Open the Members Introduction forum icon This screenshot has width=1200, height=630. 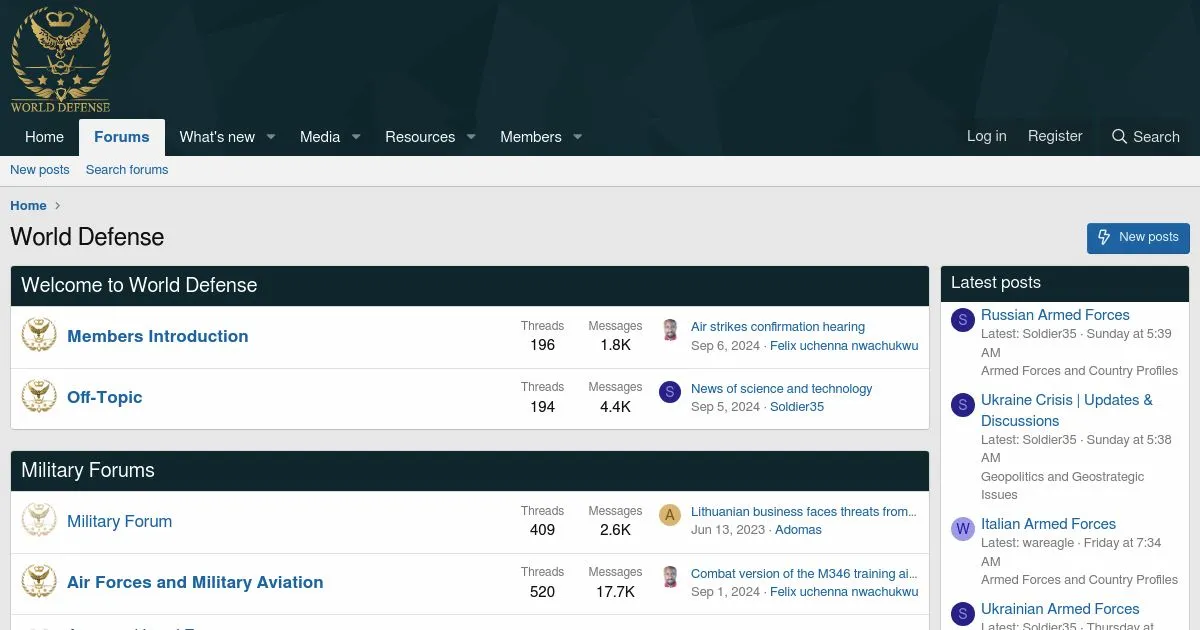39,336
